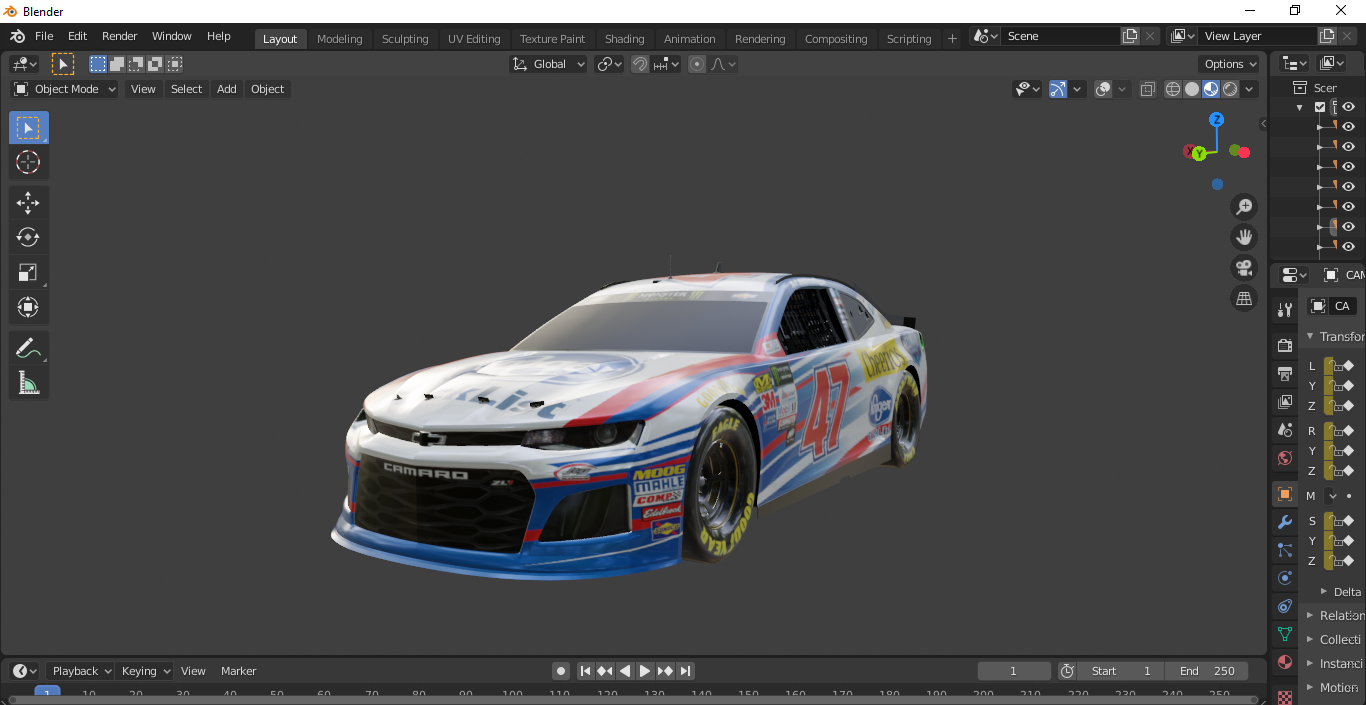The image size is (1366, 705).
Task: Open the World properties globe tab
Action: [1285, 458]
